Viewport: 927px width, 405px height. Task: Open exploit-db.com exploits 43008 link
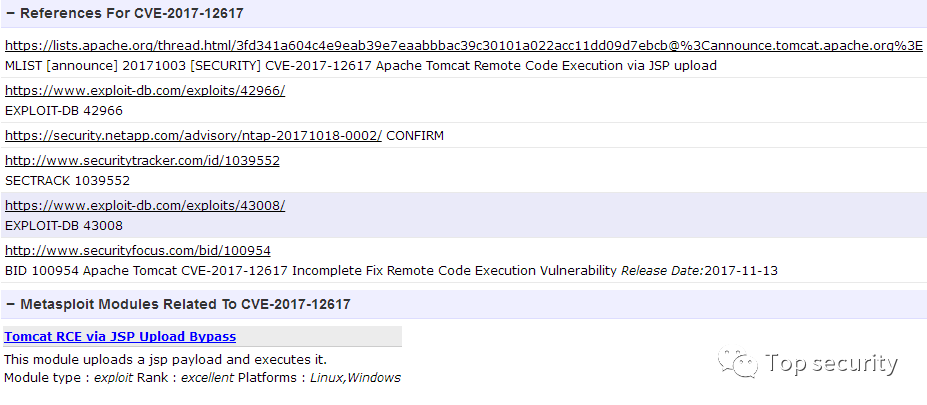point(145,206)
